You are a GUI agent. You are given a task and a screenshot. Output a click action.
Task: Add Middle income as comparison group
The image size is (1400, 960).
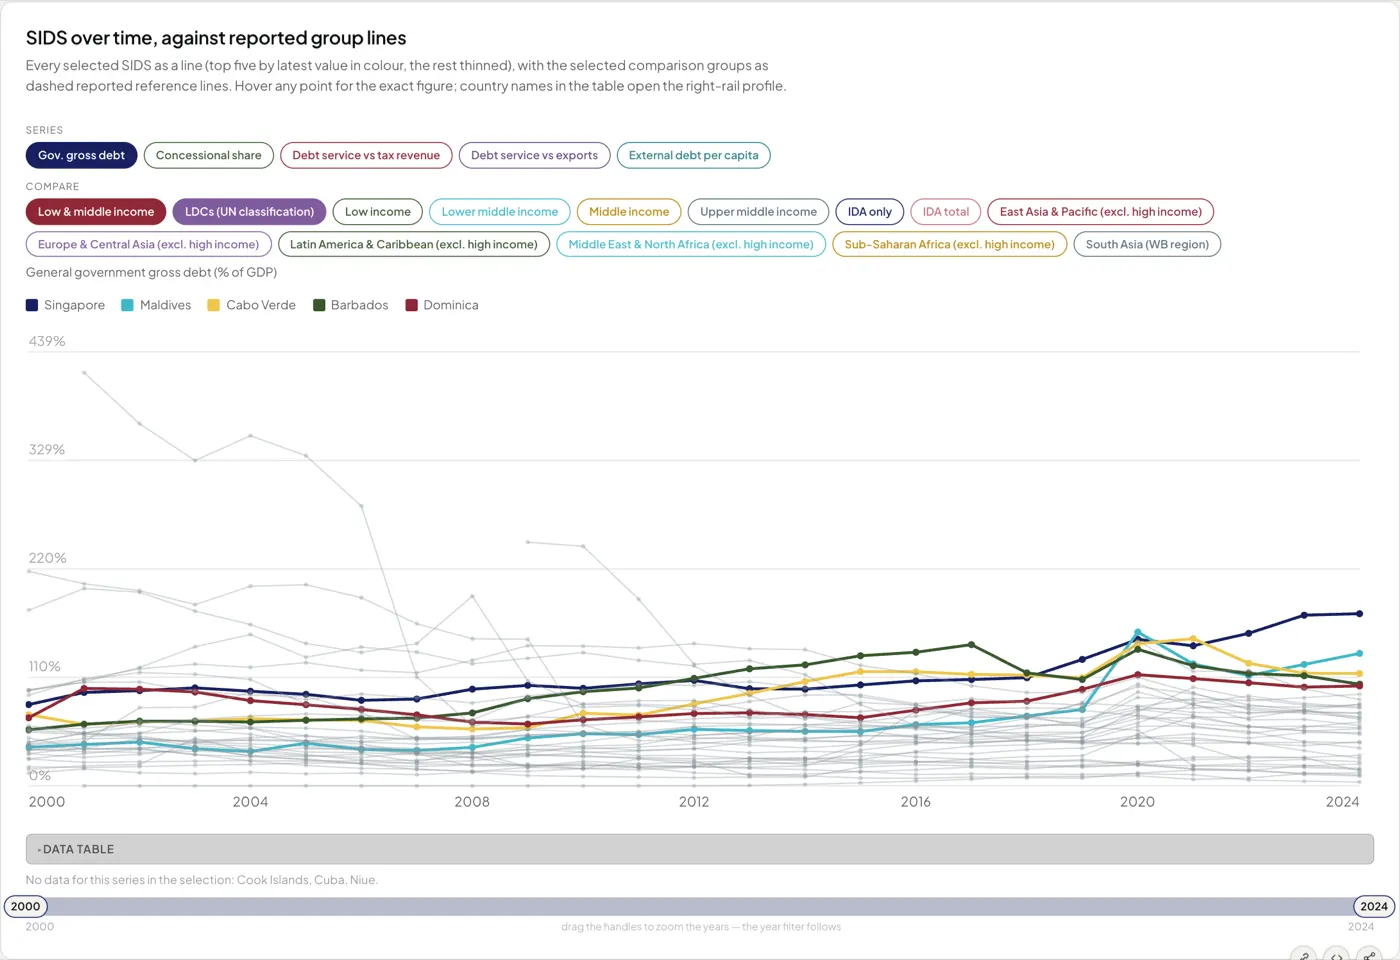(629, 212)
